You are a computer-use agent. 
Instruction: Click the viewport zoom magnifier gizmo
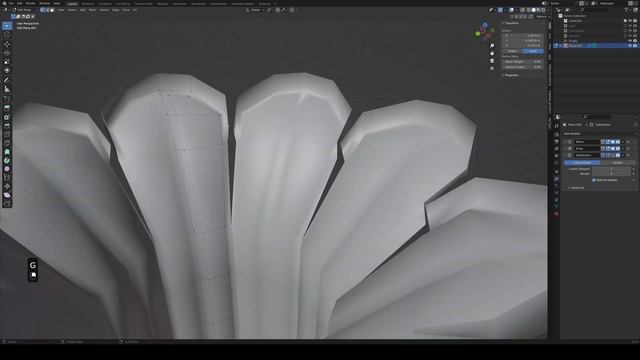click(492, 46)
